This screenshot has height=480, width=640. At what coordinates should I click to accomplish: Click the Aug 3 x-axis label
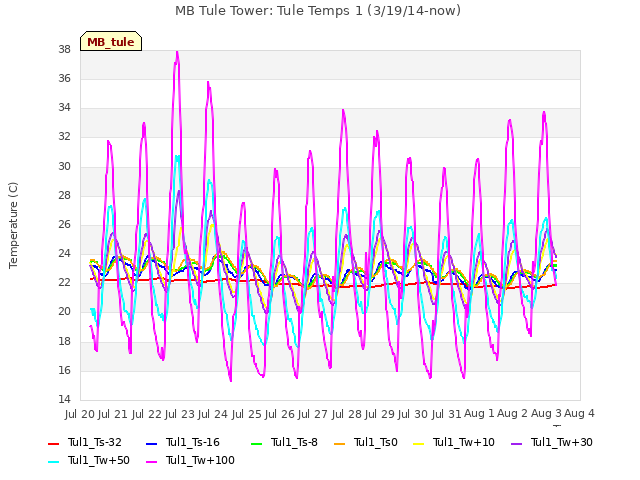tap(547, 413)
